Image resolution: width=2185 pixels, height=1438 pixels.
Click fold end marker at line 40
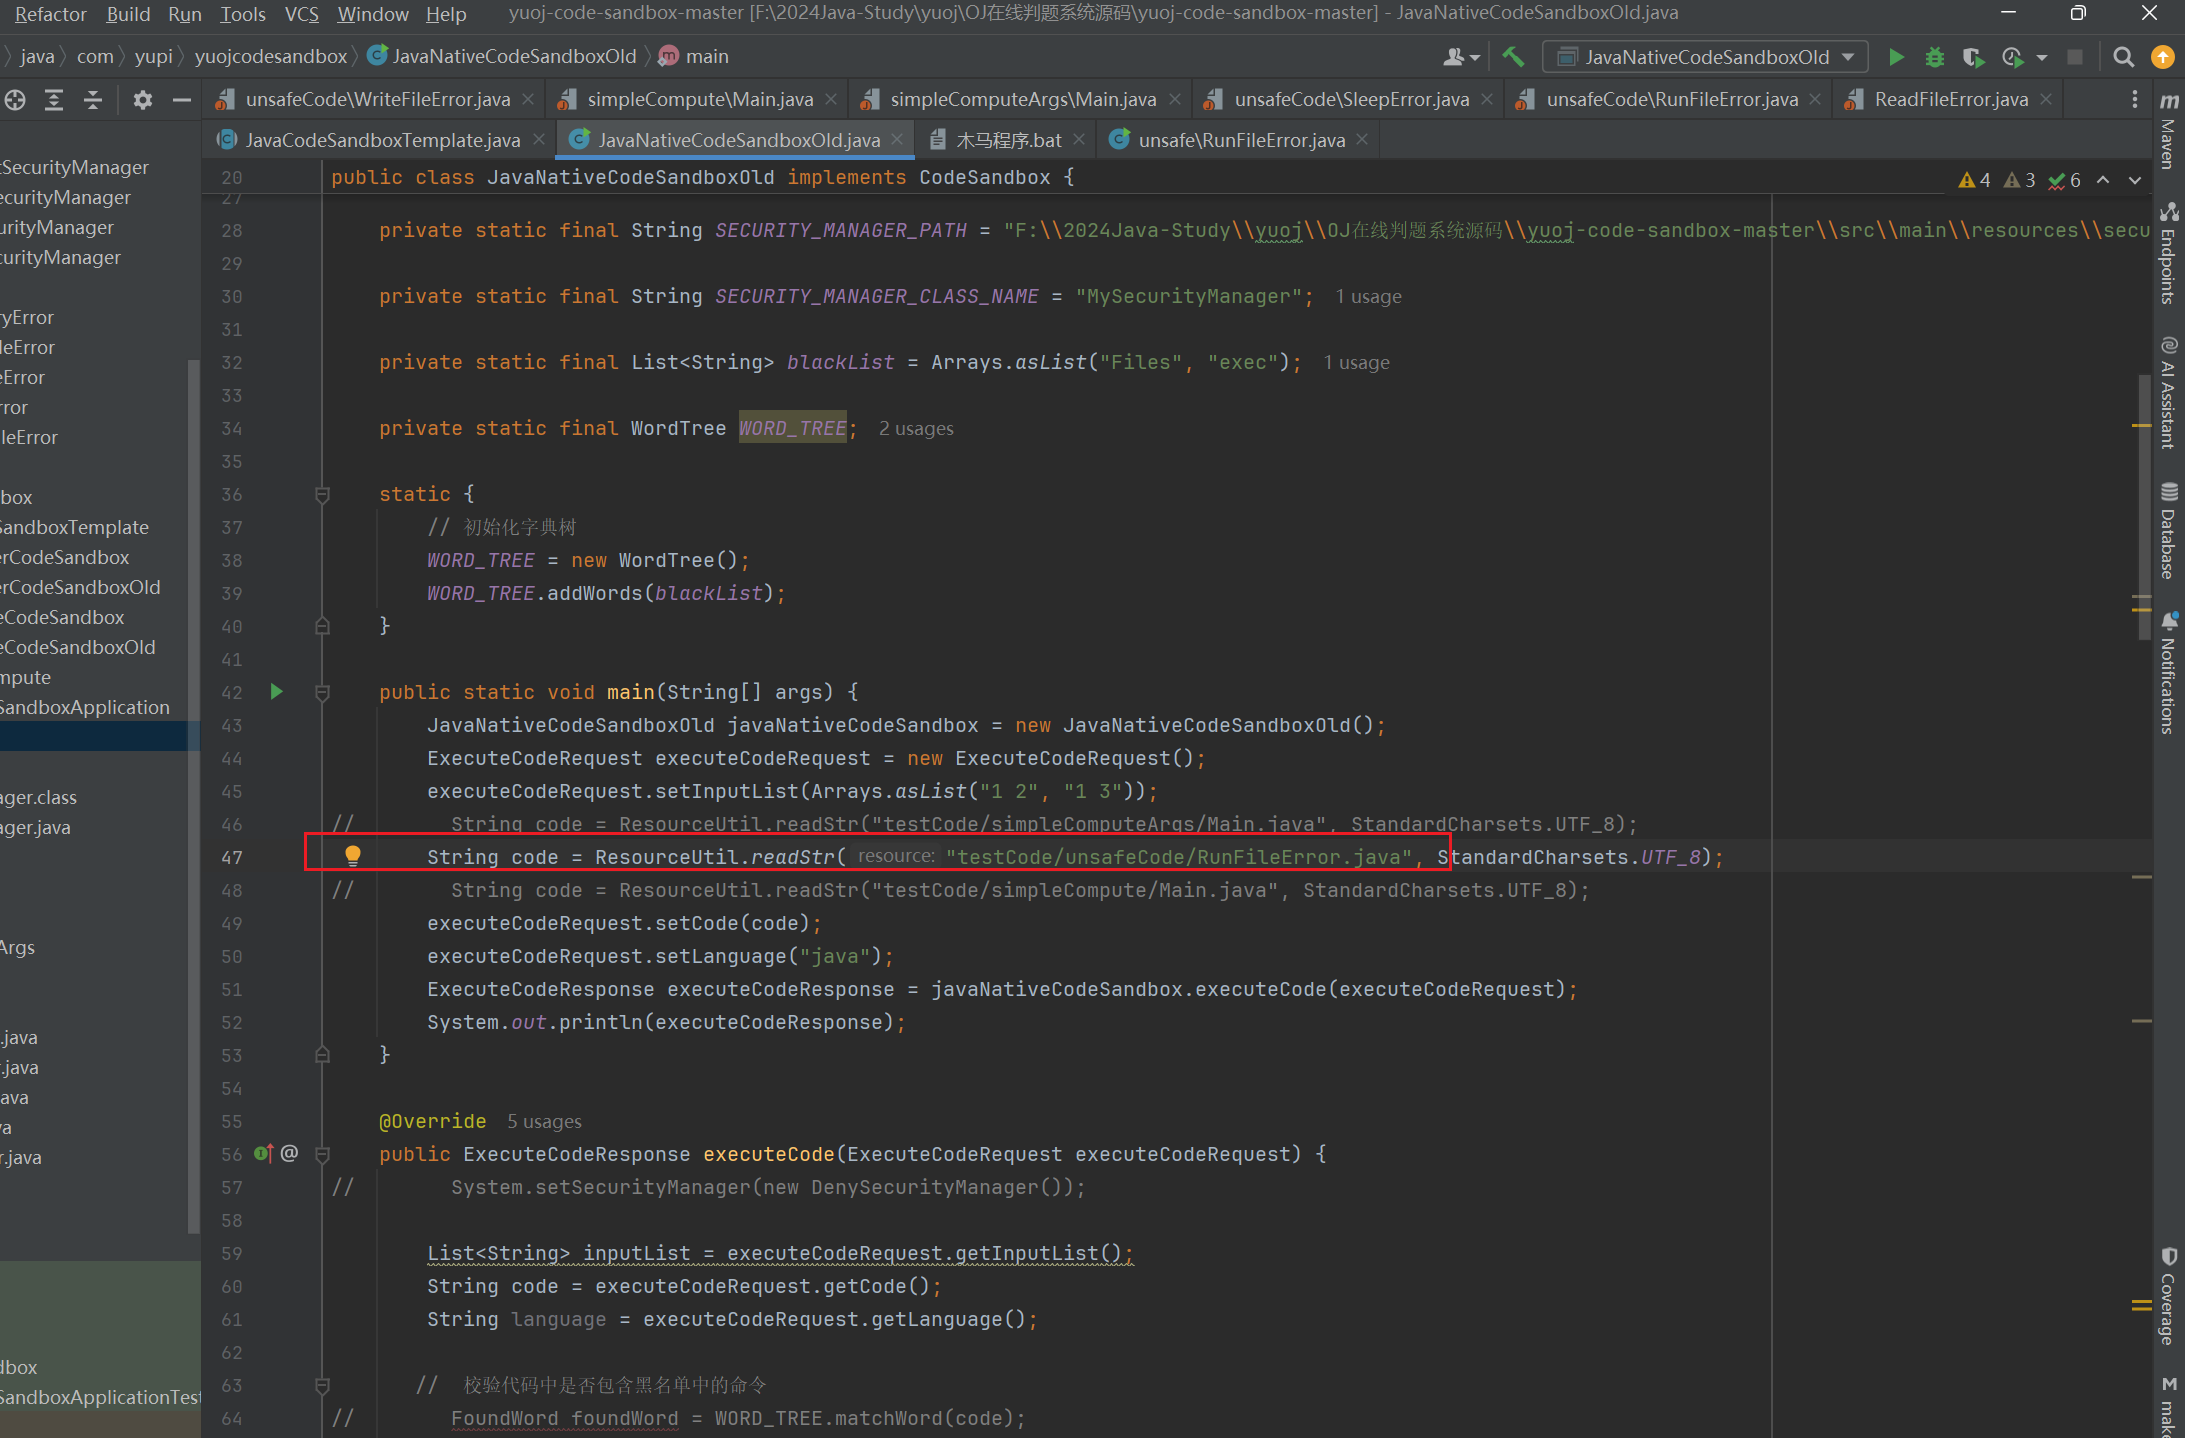click(322, 626)
